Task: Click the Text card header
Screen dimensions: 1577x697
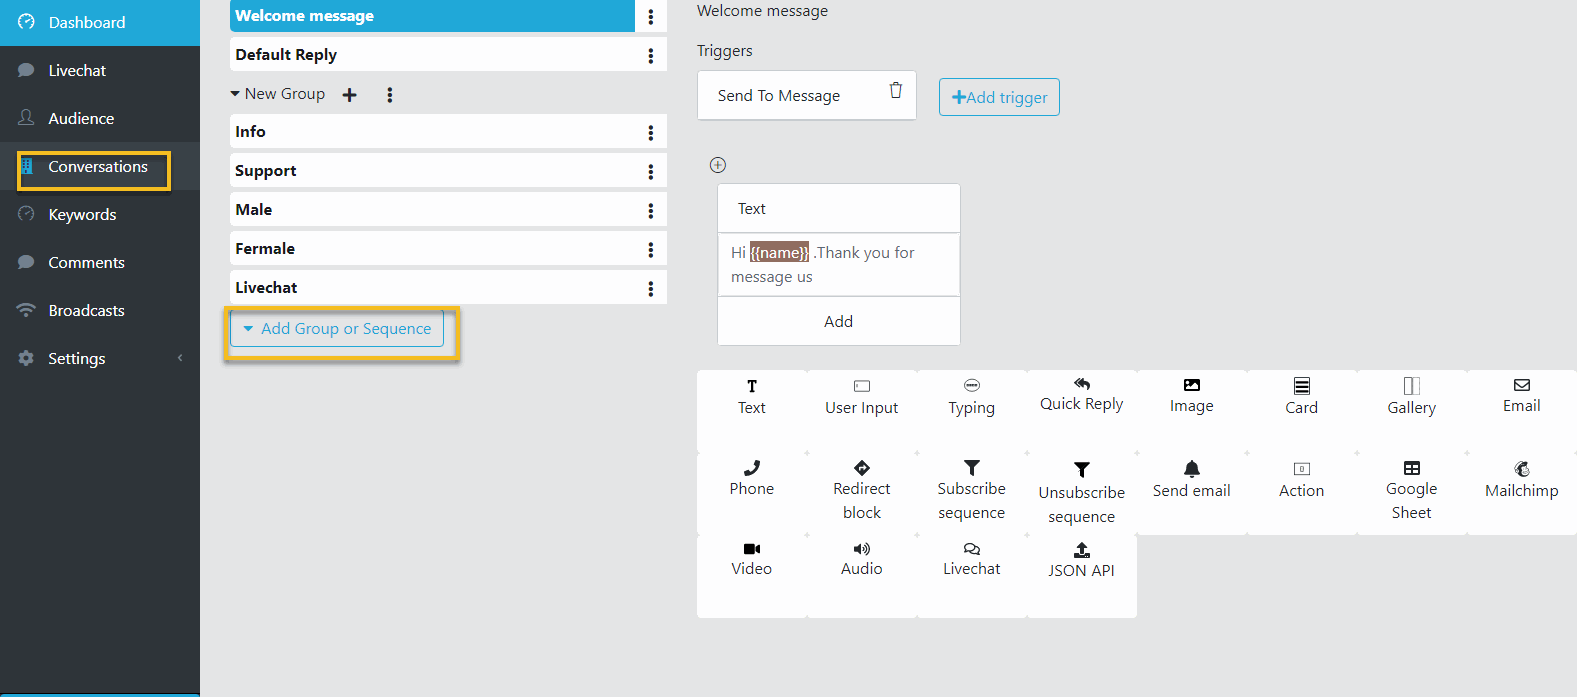Action: coord(838,209)
